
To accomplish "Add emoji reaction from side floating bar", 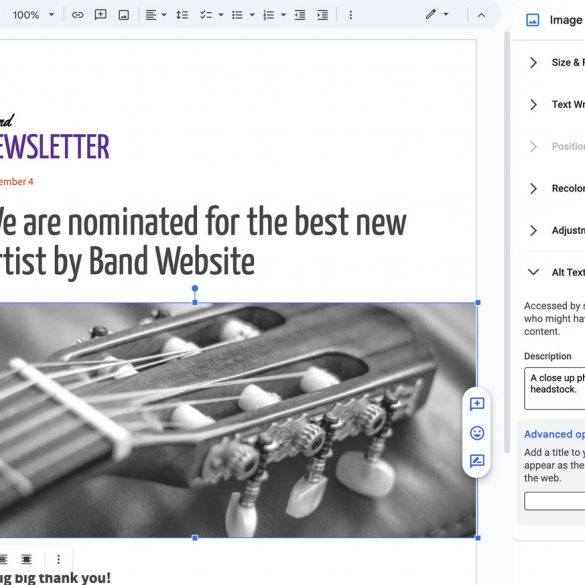I will pyautogui.click(x=477, y=433).
